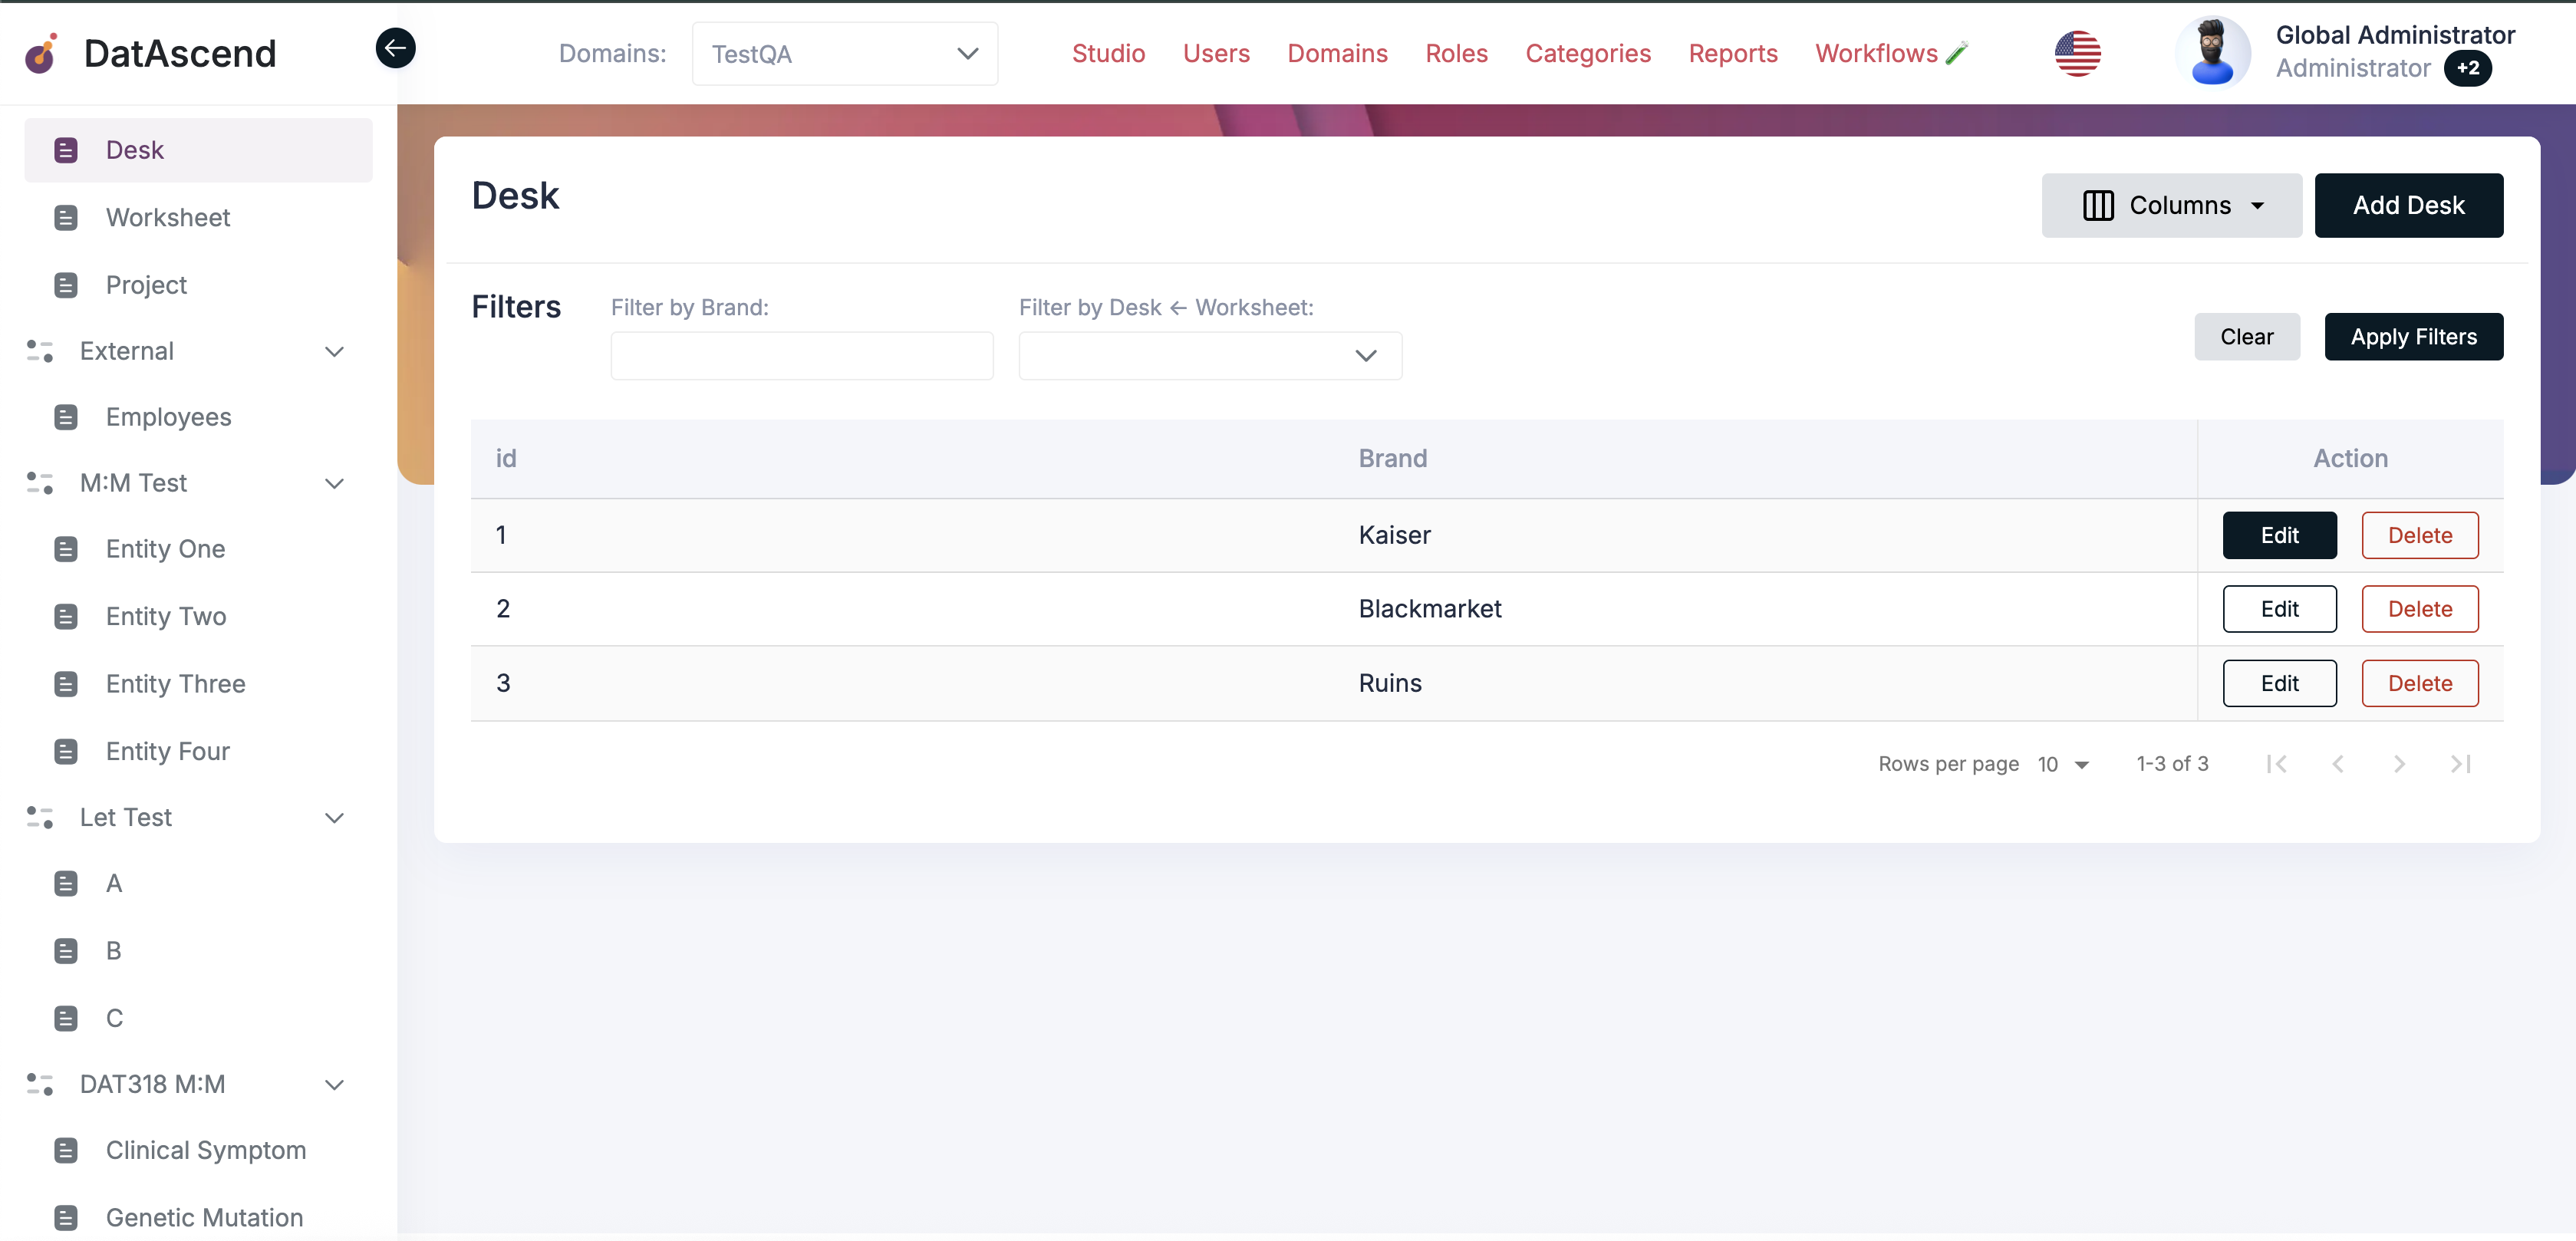Click the +2 badge near Administrator
The image size is (2576, 1241).
click(2468, 69)
